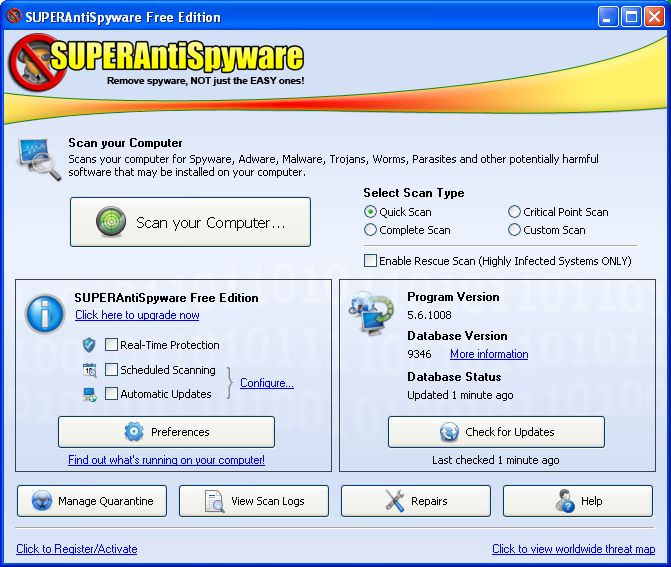Click the Automatic Updates computer icon
Image resolution: width=671 pixels, height=567 pixels.
coord(89,394)
